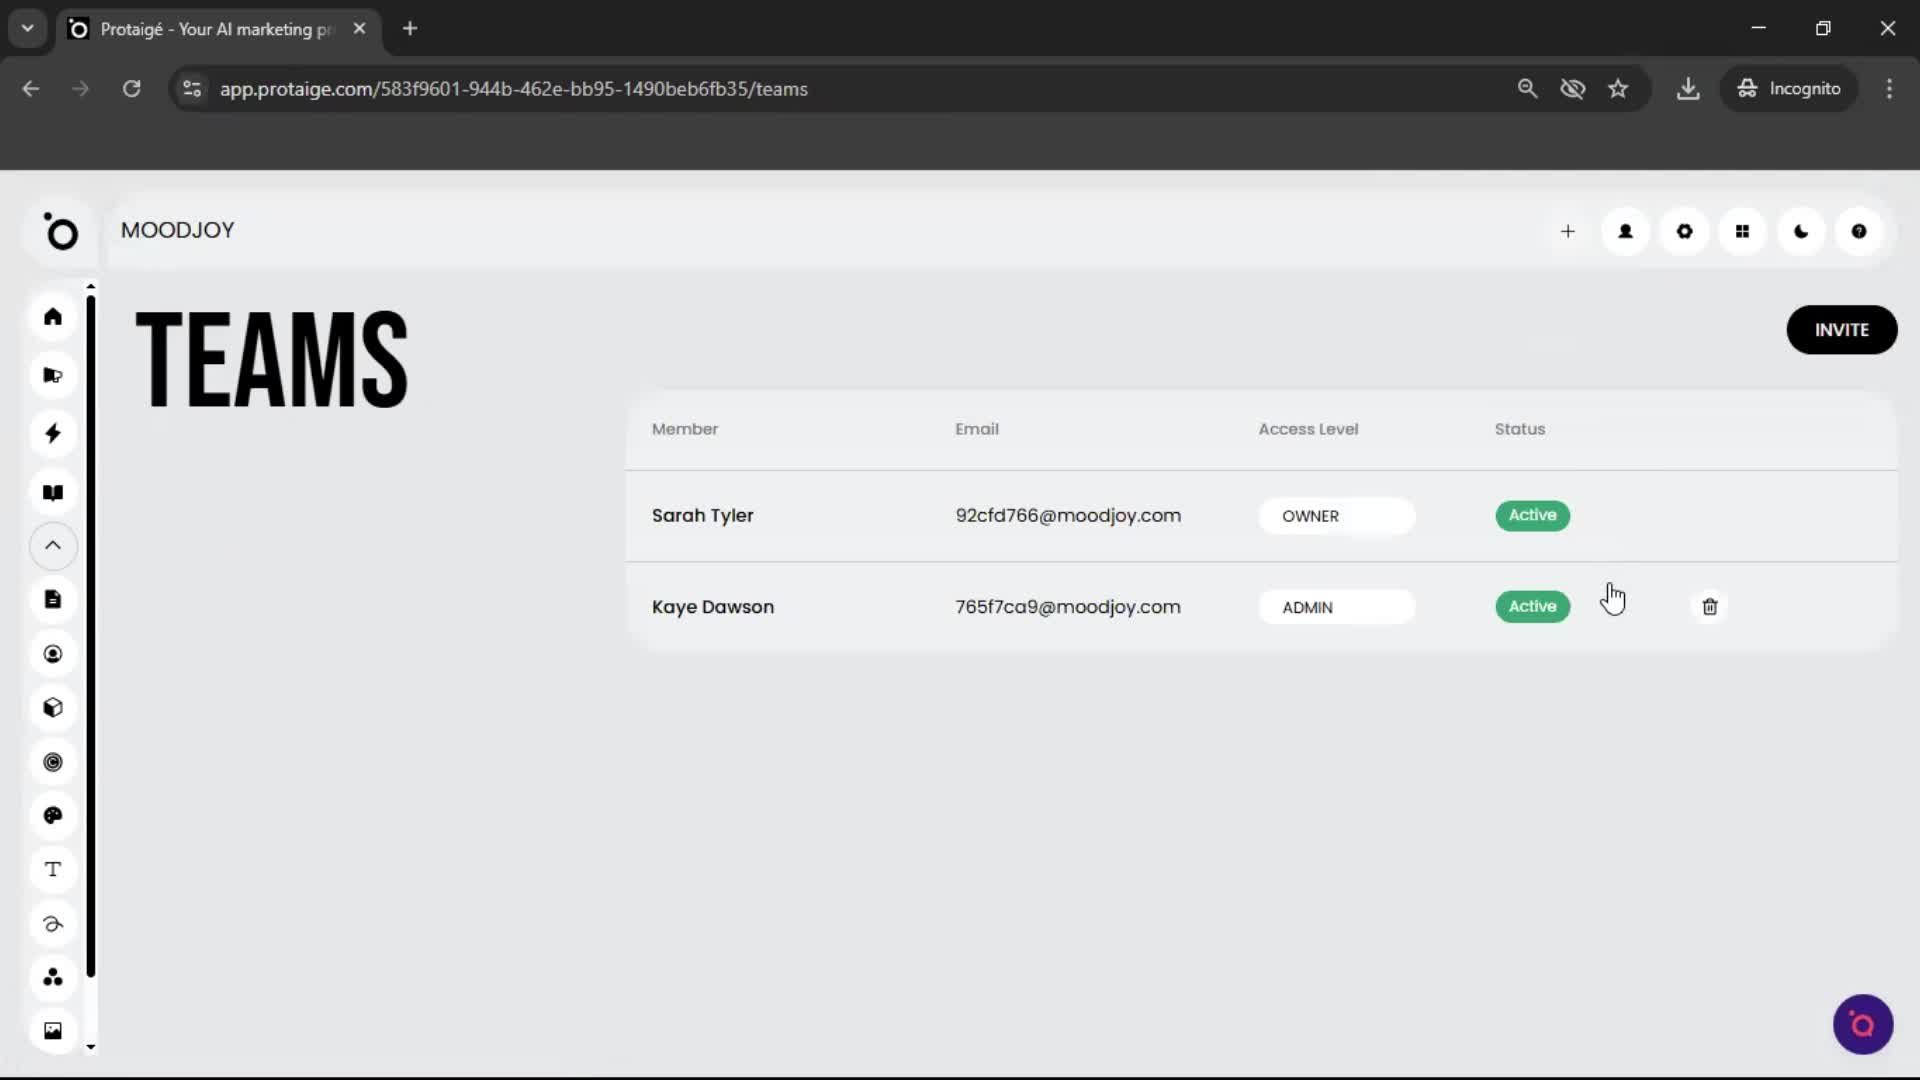Delete Kaye Dawson with trash icon
This screenshot has width=1920, height=1080.
1709,607
